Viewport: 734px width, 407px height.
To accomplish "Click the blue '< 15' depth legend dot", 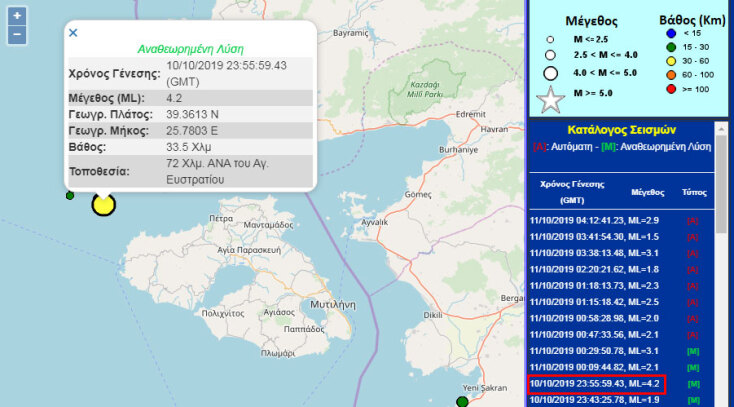I will pyautogui.click(x=671, y=33).
